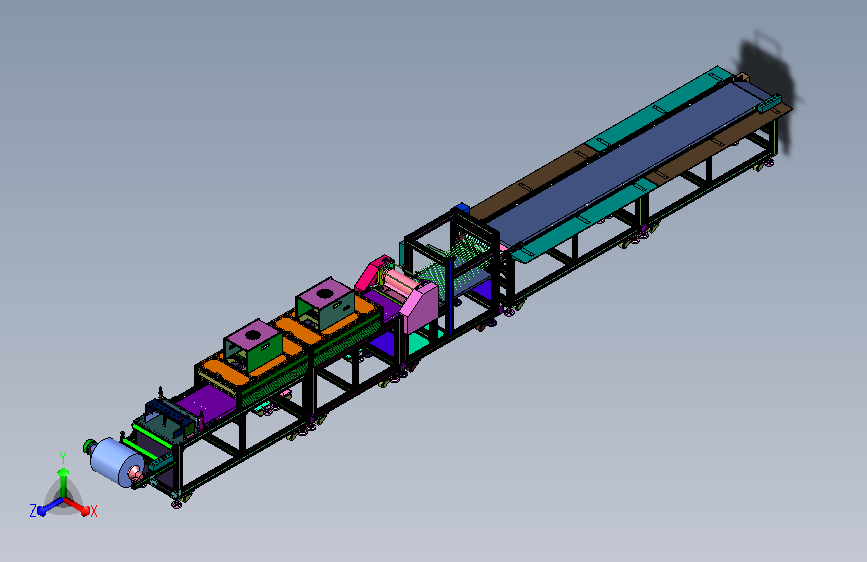Click the blue Z axis of the triad
Screen dimensions: 867x562
[50, 507]
